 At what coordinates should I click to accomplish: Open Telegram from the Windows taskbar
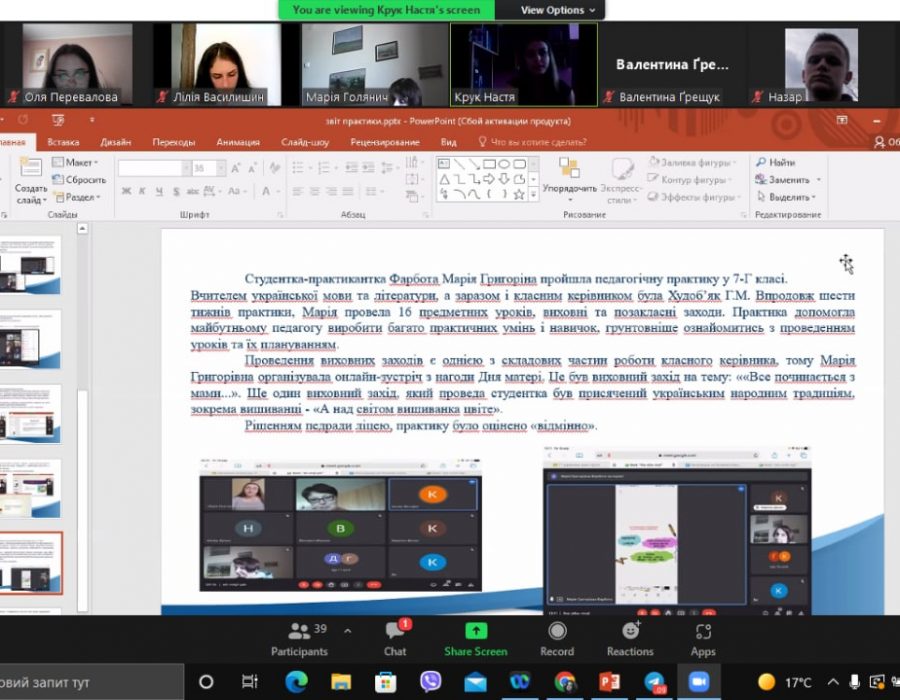pos(654,682)
